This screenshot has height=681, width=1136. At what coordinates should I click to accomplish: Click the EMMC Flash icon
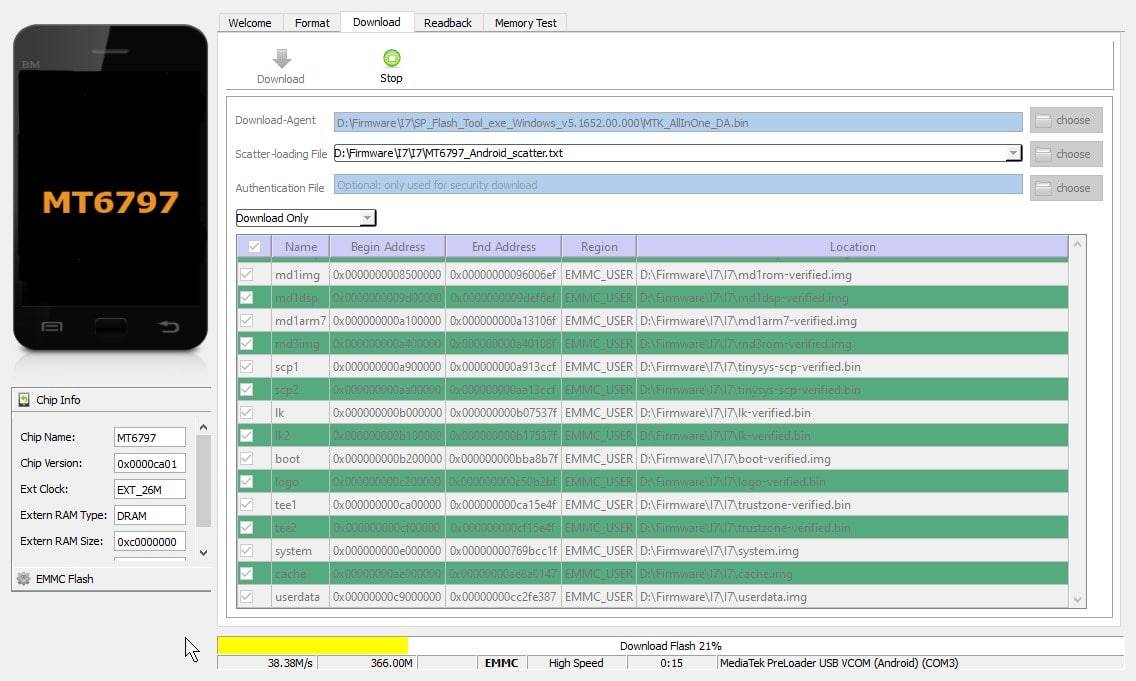pos(22,578)
